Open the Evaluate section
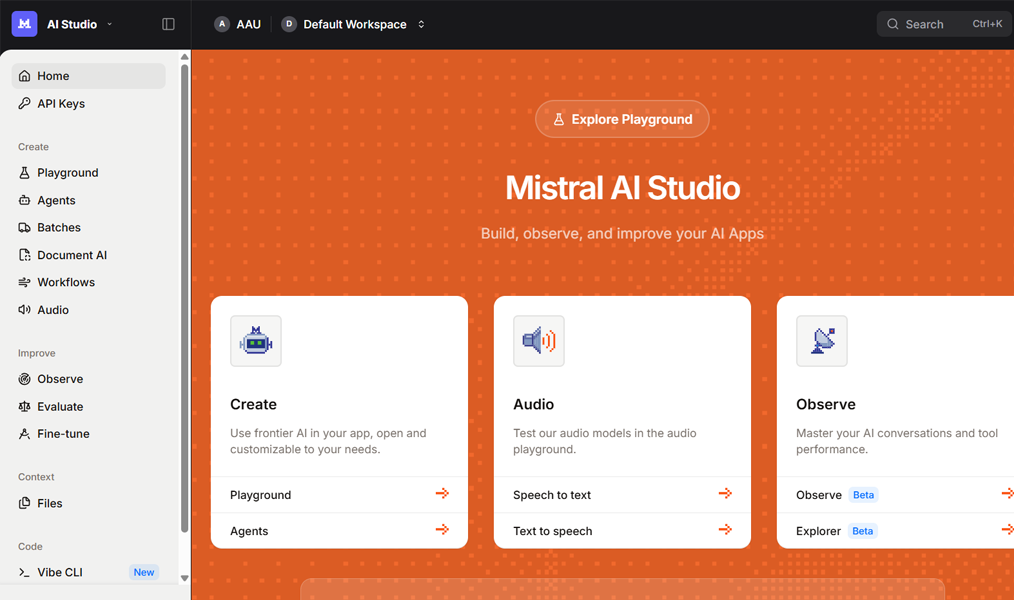The image size is (1014, 600). click(62, 406)
